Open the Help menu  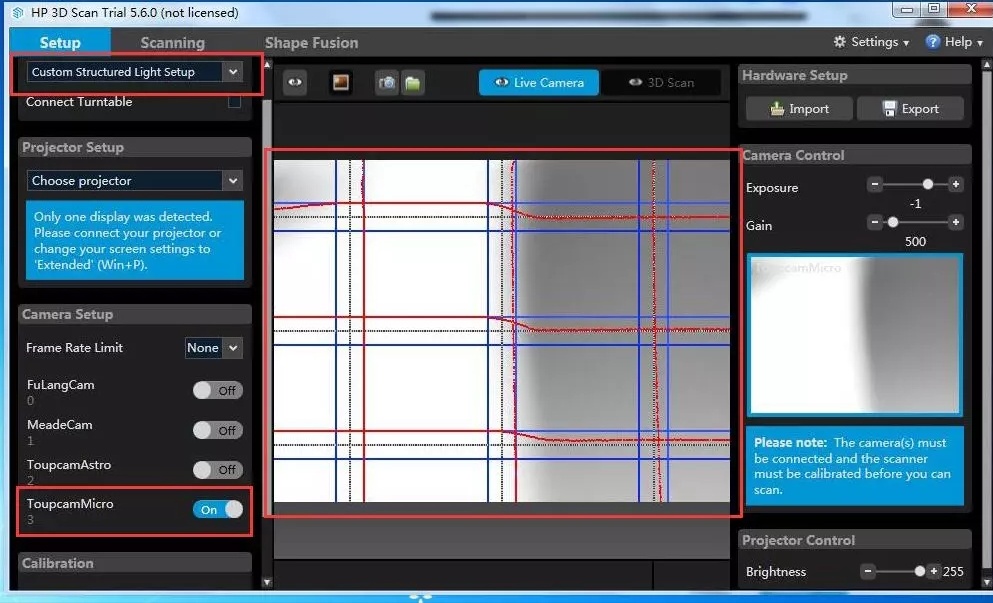point(949,42)
